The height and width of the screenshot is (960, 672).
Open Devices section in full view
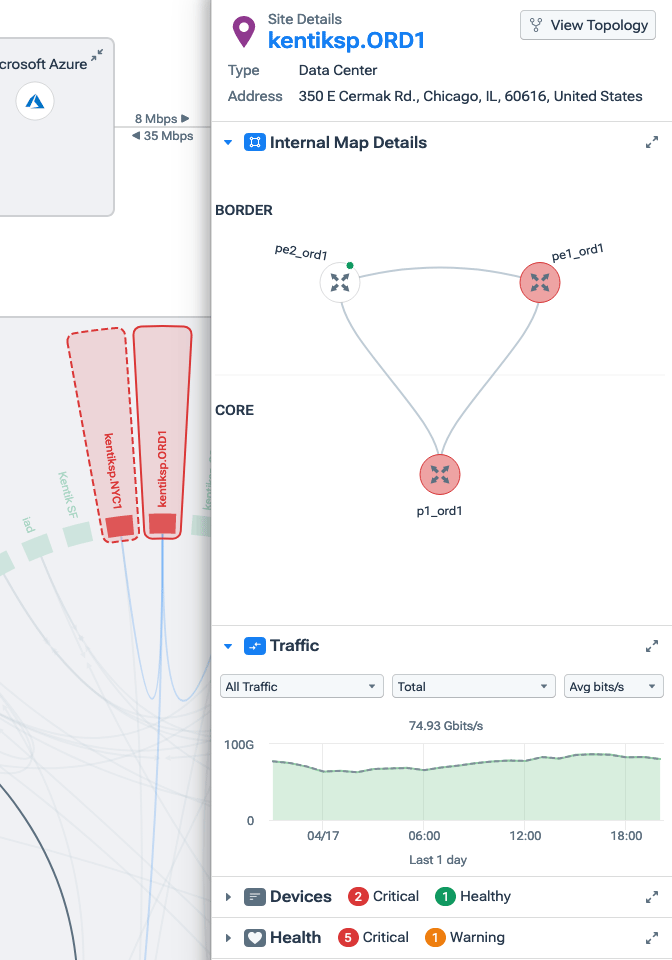[652, 897]
